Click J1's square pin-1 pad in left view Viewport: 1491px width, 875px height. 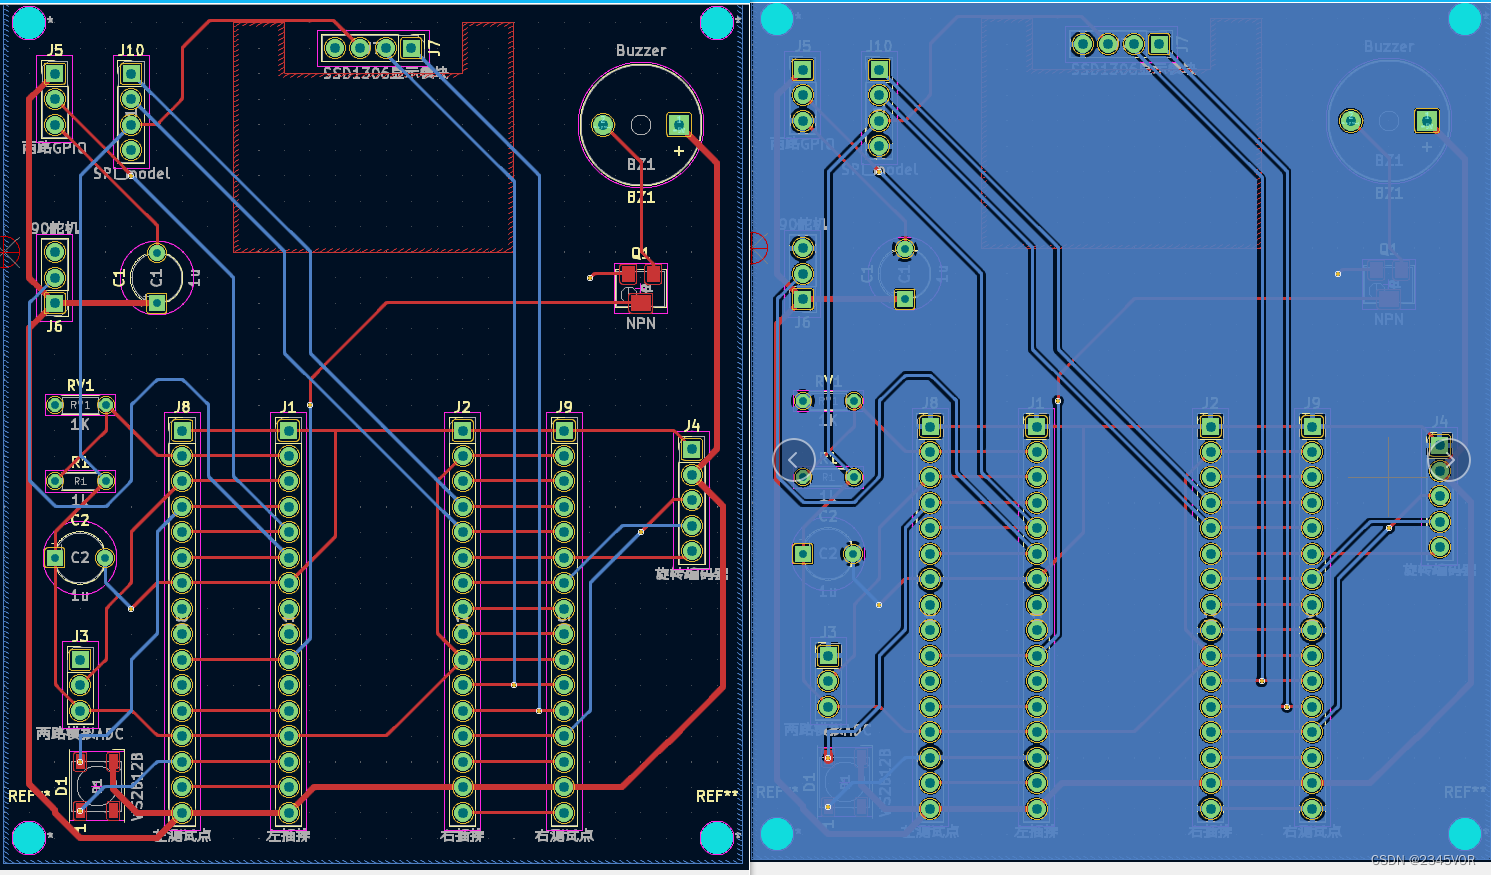(x=289, y=431)
